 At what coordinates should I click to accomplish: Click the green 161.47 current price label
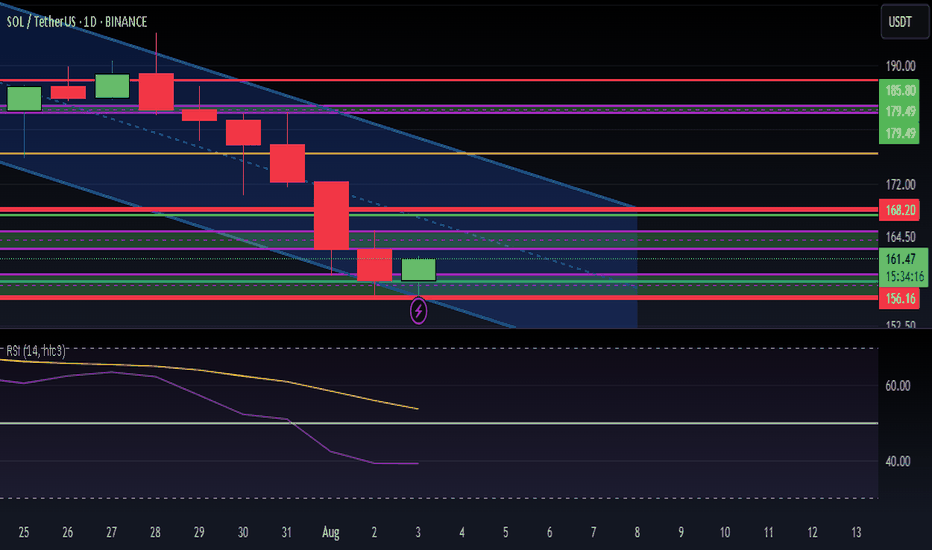coord(900,259)
